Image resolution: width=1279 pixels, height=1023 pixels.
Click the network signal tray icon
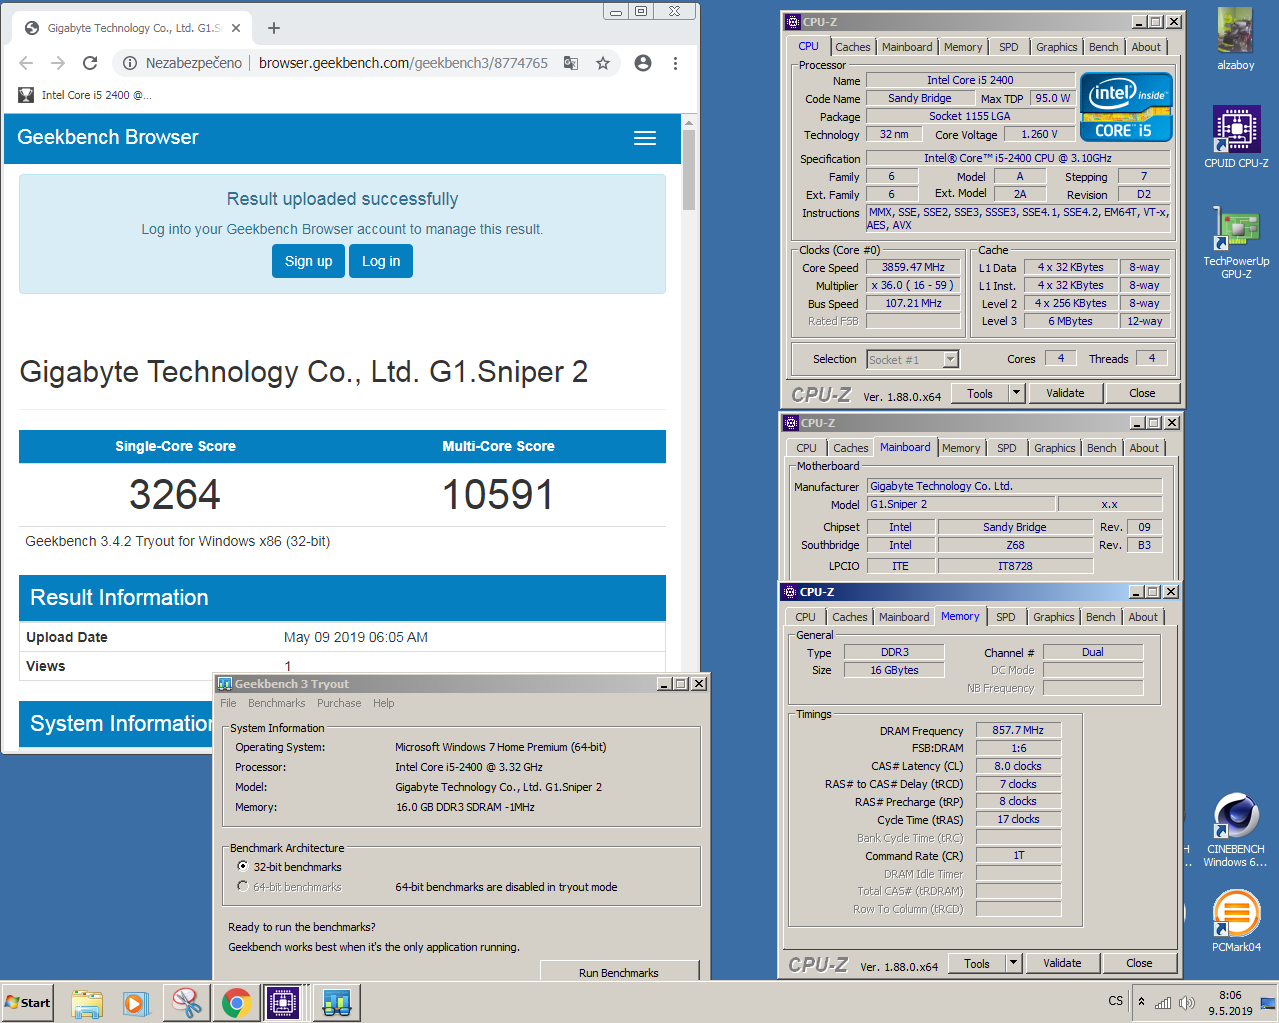1163,1002
